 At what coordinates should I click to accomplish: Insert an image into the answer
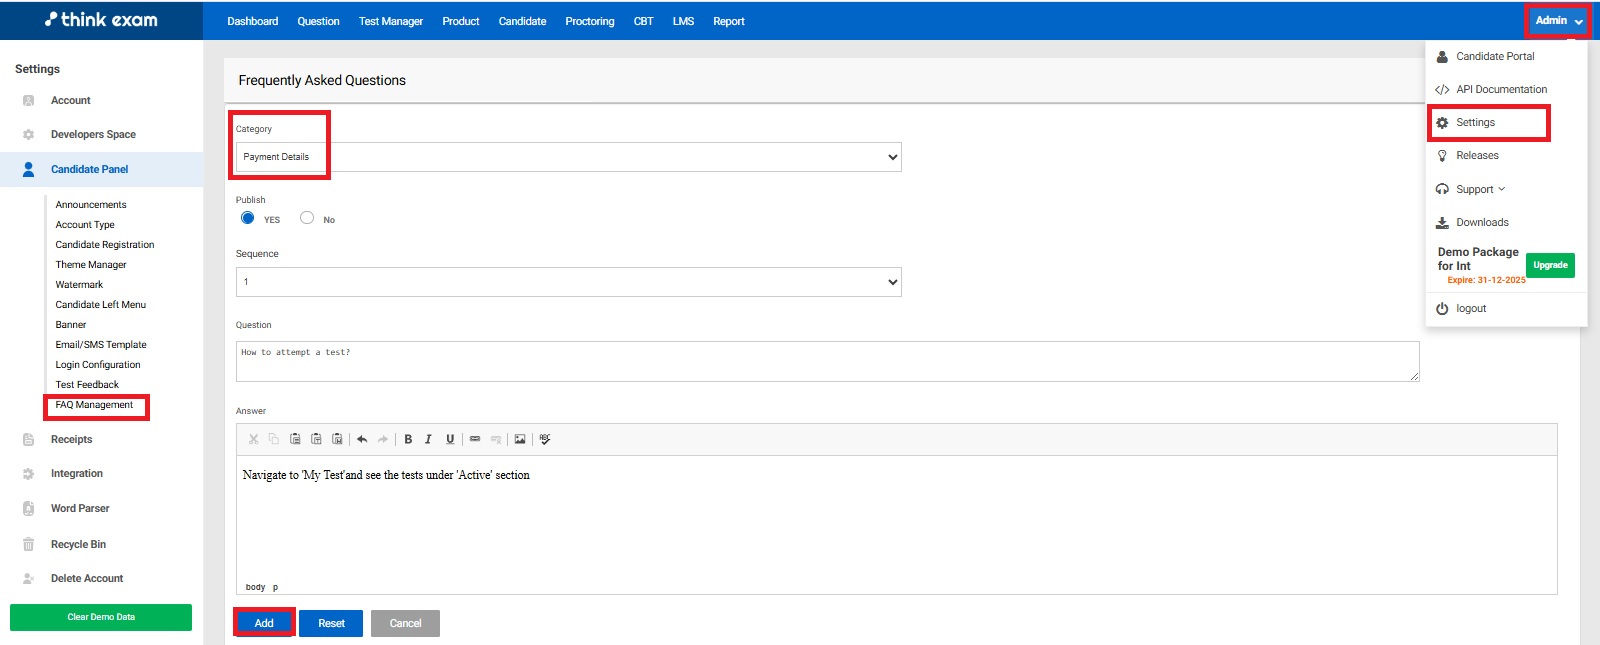click(520, 439)
